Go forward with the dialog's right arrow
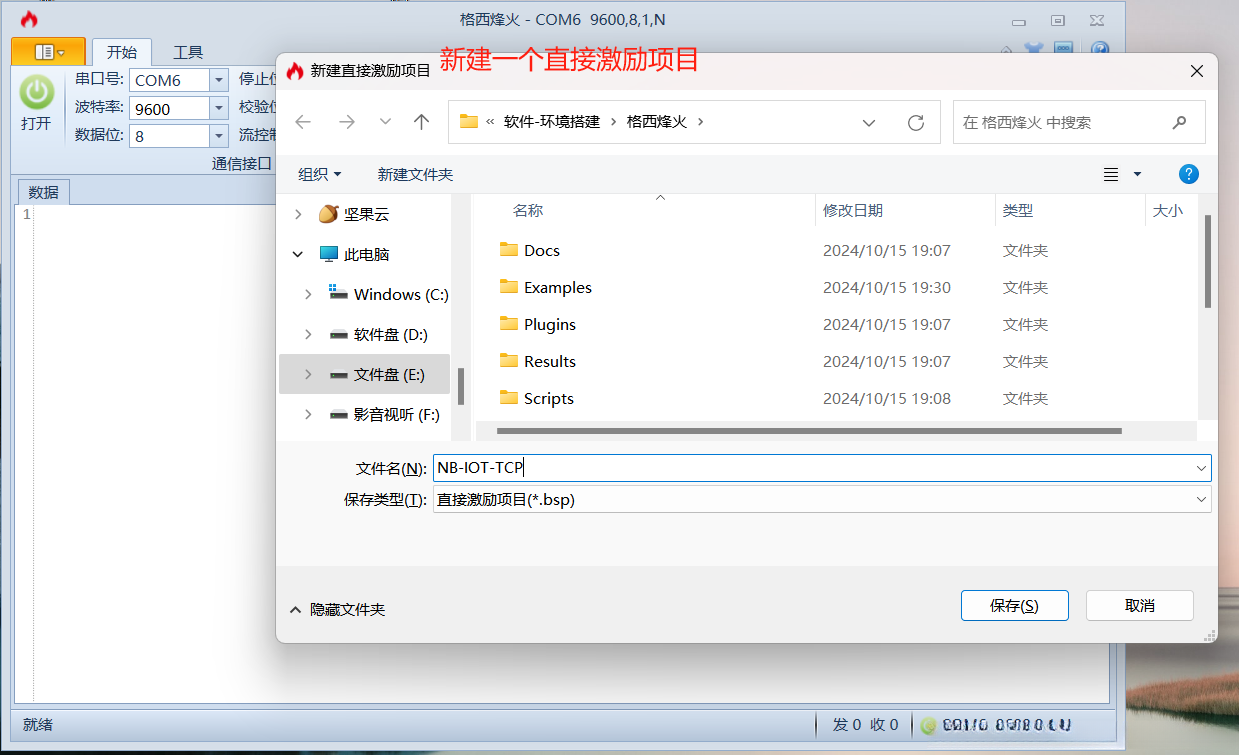This screenshot has width=1239, height=755. pos(347,122)
